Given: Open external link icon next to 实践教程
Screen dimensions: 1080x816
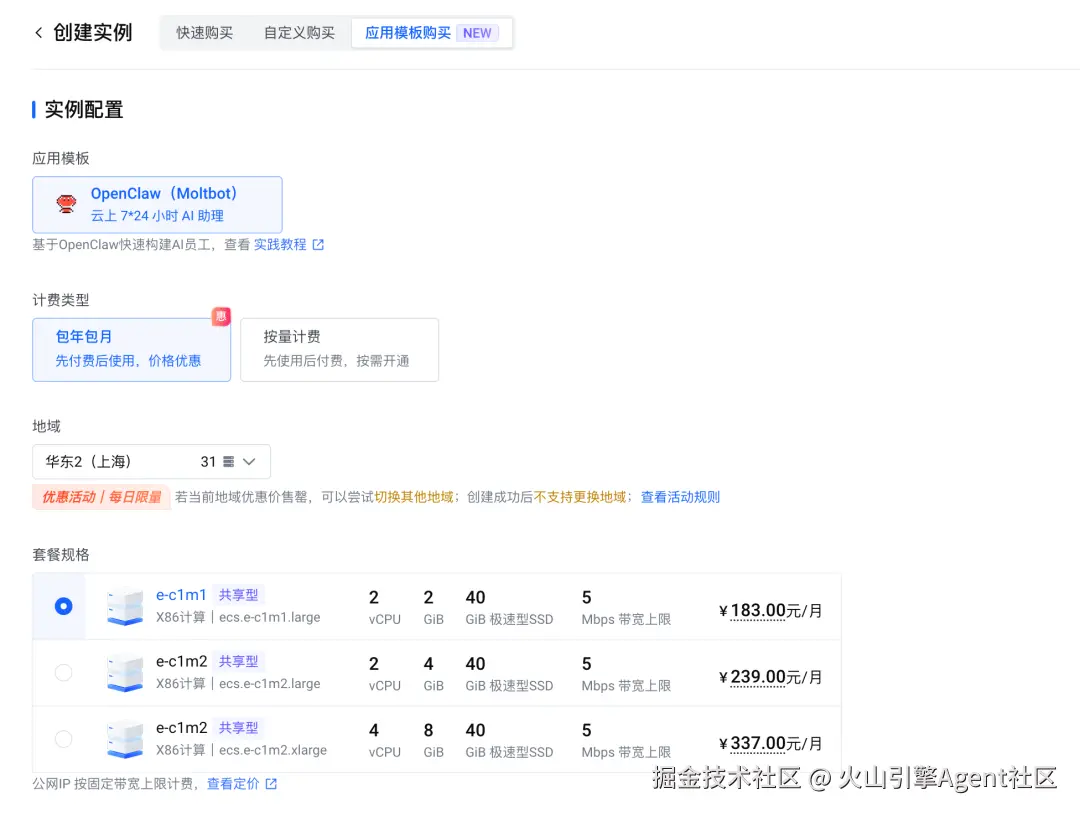Looking at the screenshot, I should (x=318, y=244).
